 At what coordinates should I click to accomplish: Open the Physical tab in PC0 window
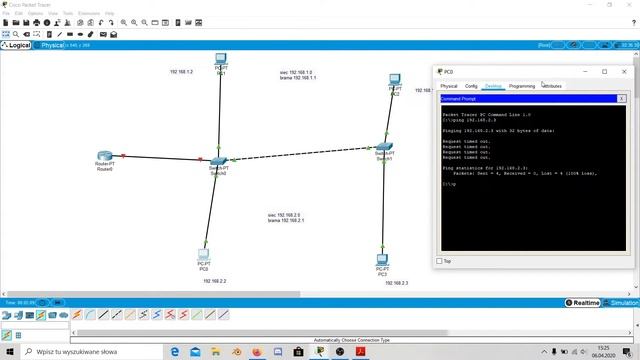click(449, 86)
